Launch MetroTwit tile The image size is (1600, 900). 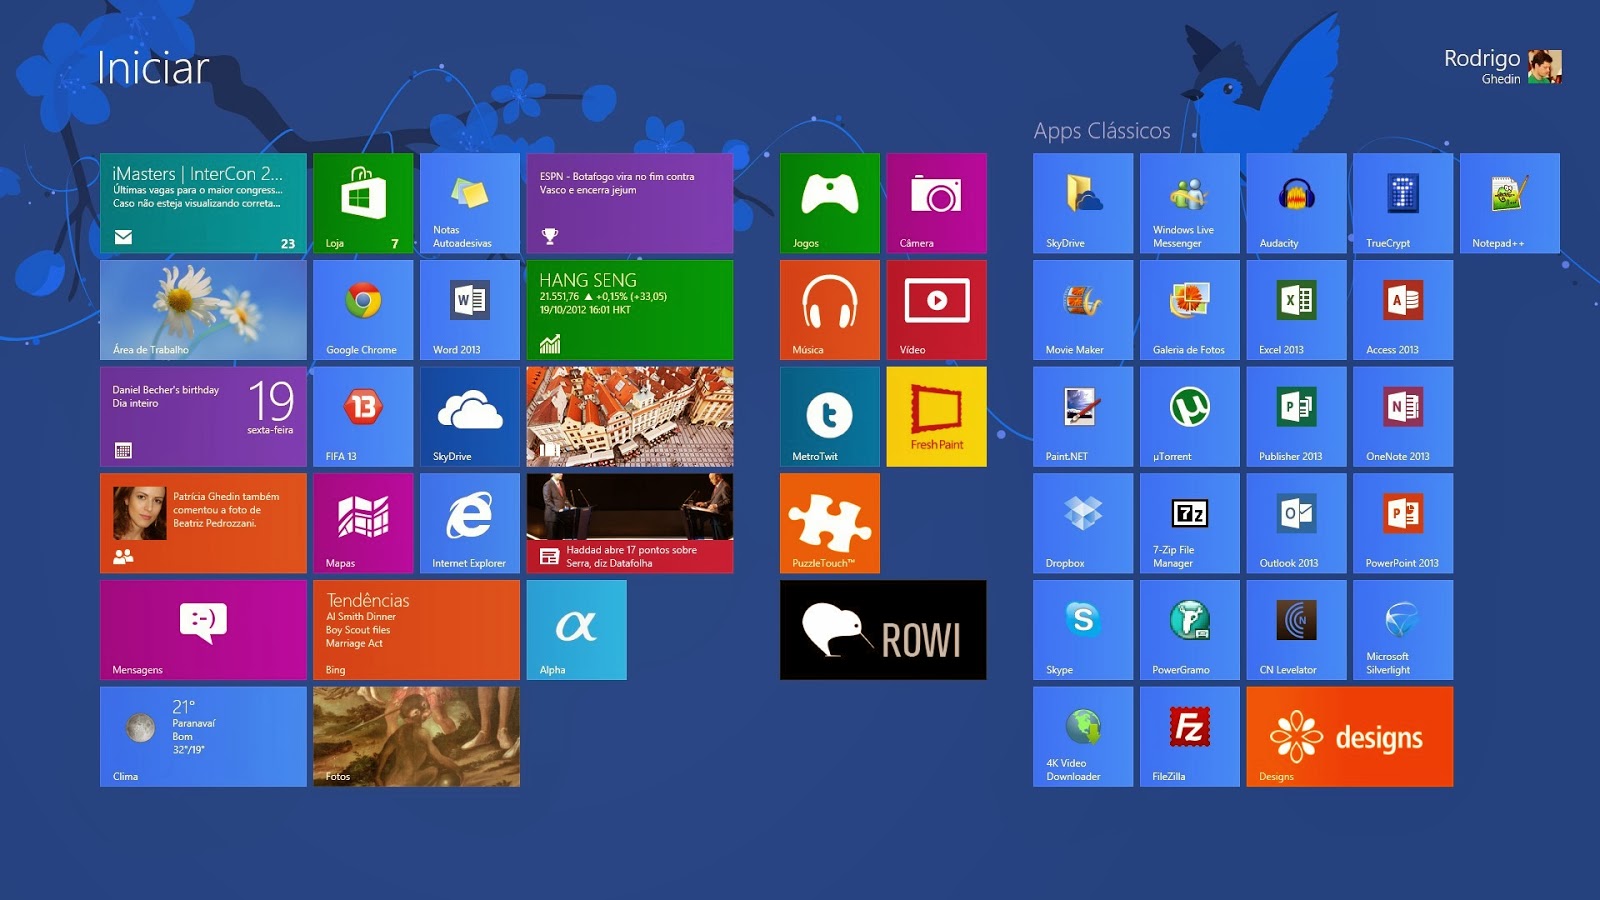coord(830,417)
